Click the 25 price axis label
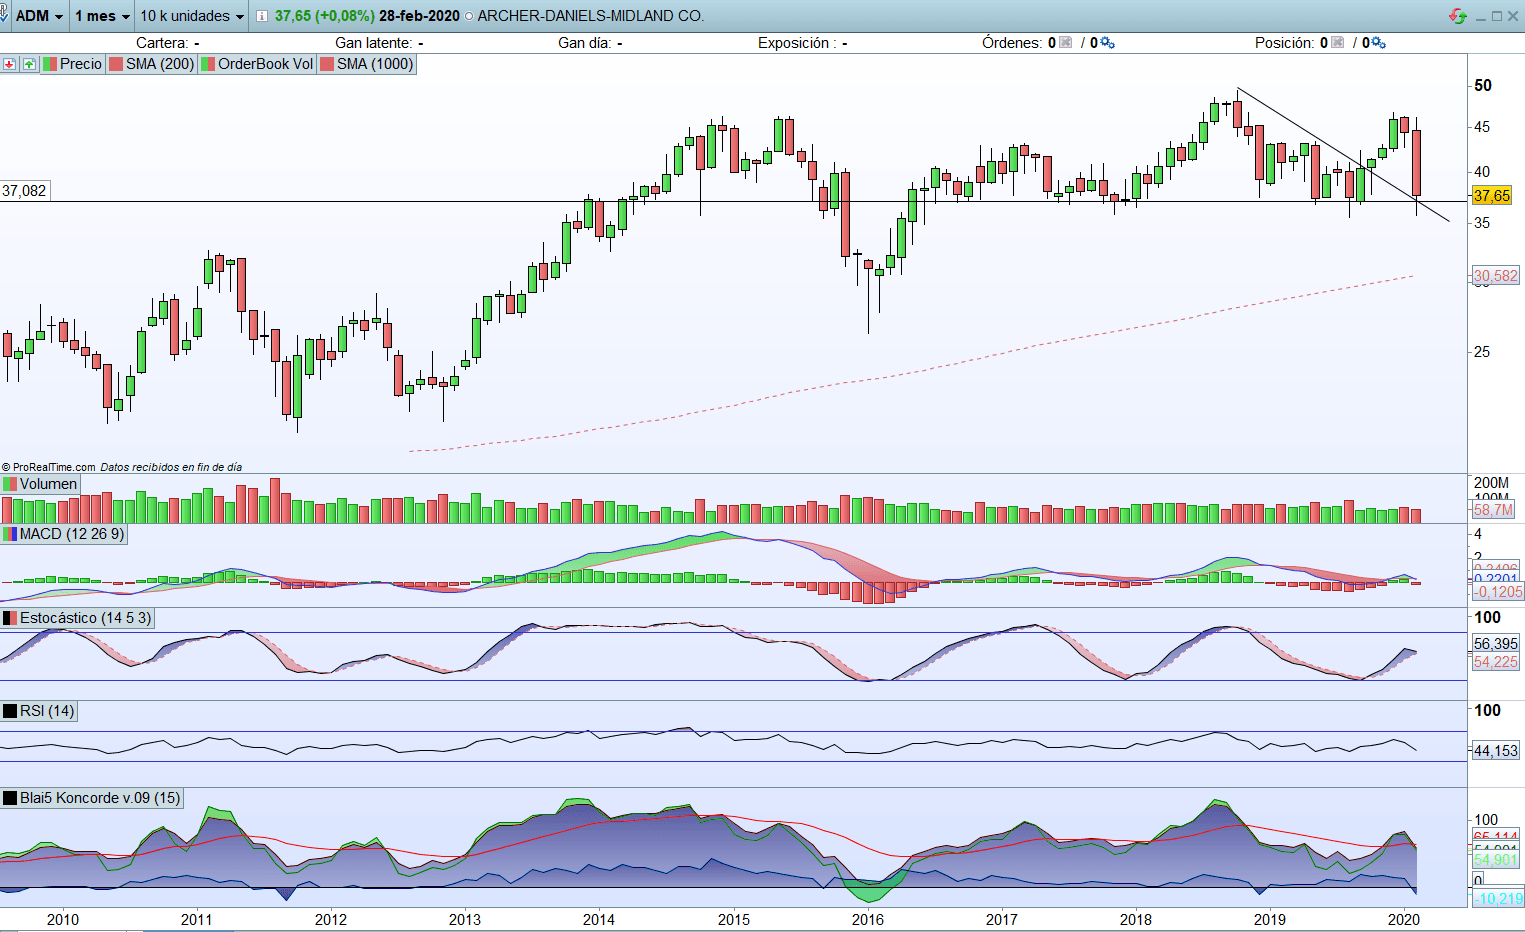Image resolution: width=1525 pixels, height=932 pixels. tap(1482, 352)
